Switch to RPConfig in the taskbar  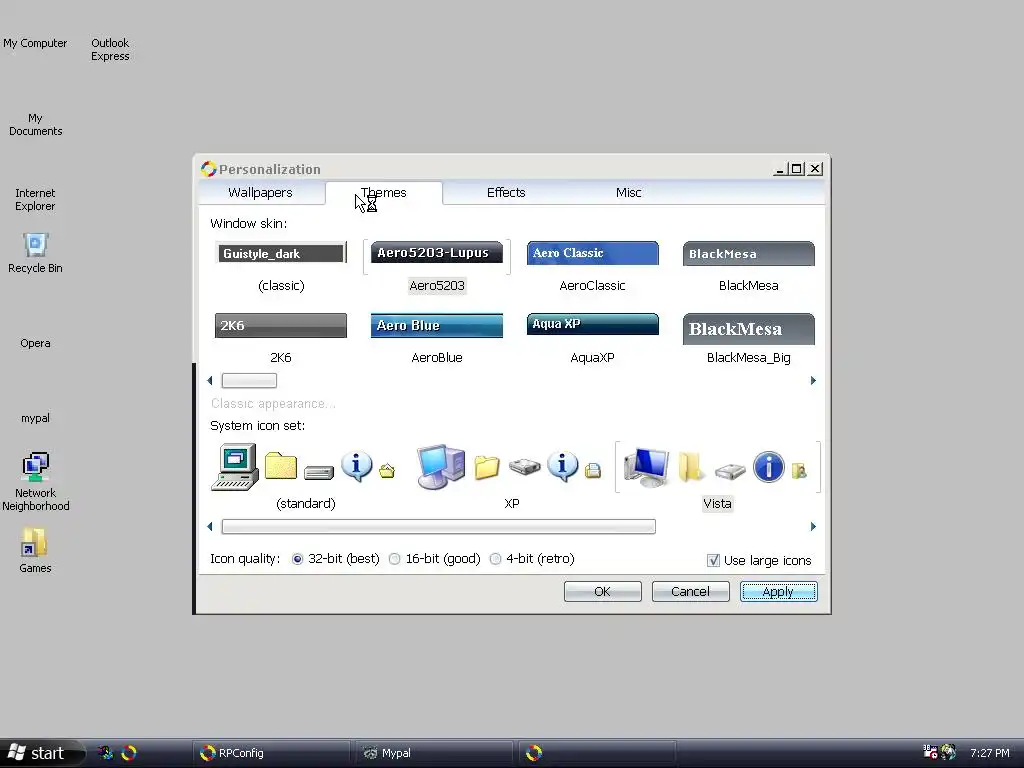click(270, 753)
